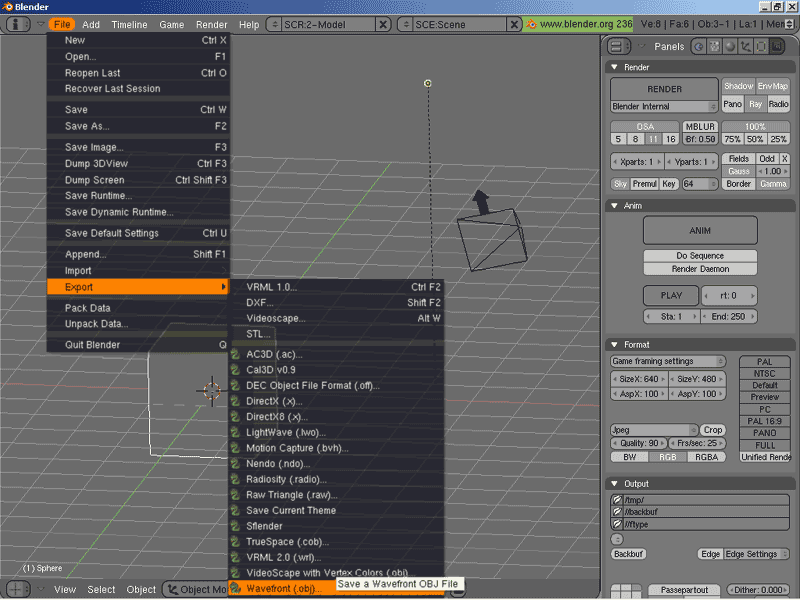Click the script icon beside Cal3D v0.9

(x=236, y=370)
